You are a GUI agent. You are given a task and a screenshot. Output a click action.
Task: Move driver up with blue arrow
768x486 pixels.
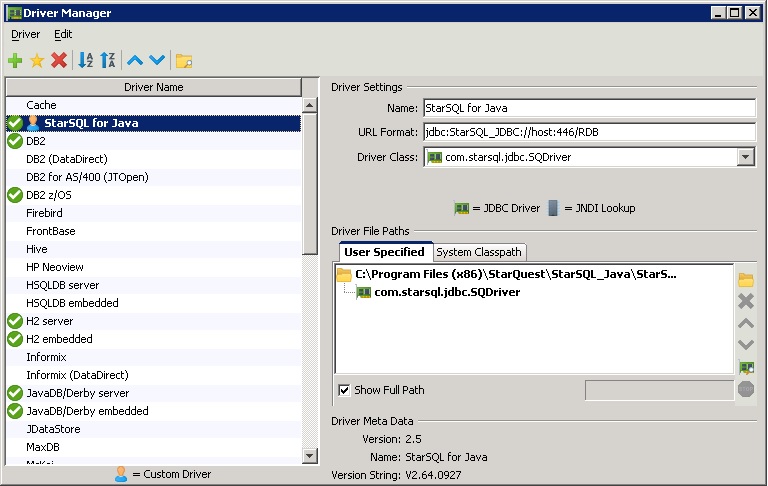click(135, 61)
